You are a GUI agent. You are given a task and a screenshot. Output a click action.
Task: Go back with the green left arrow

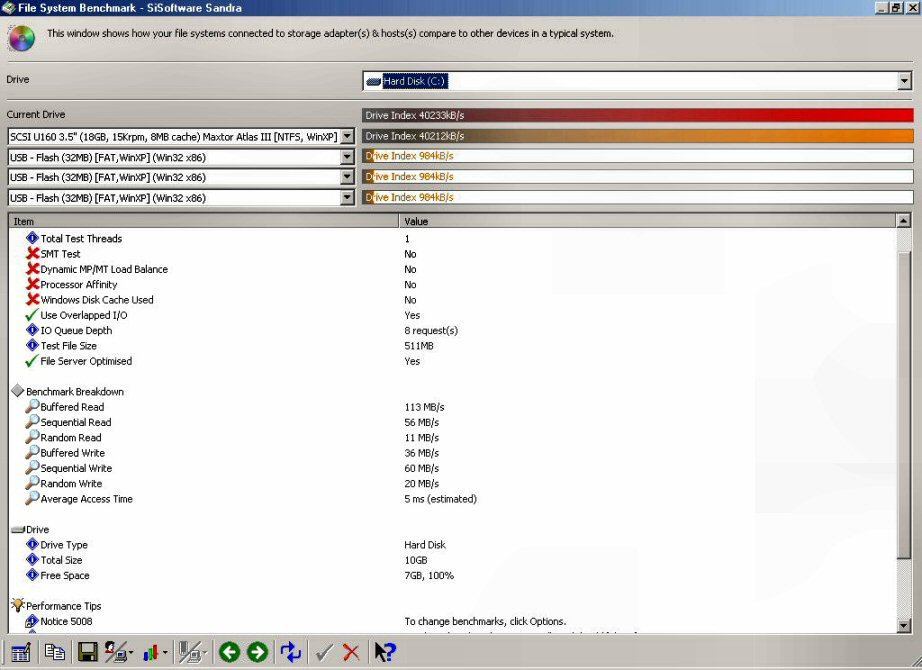pos(229,652)
